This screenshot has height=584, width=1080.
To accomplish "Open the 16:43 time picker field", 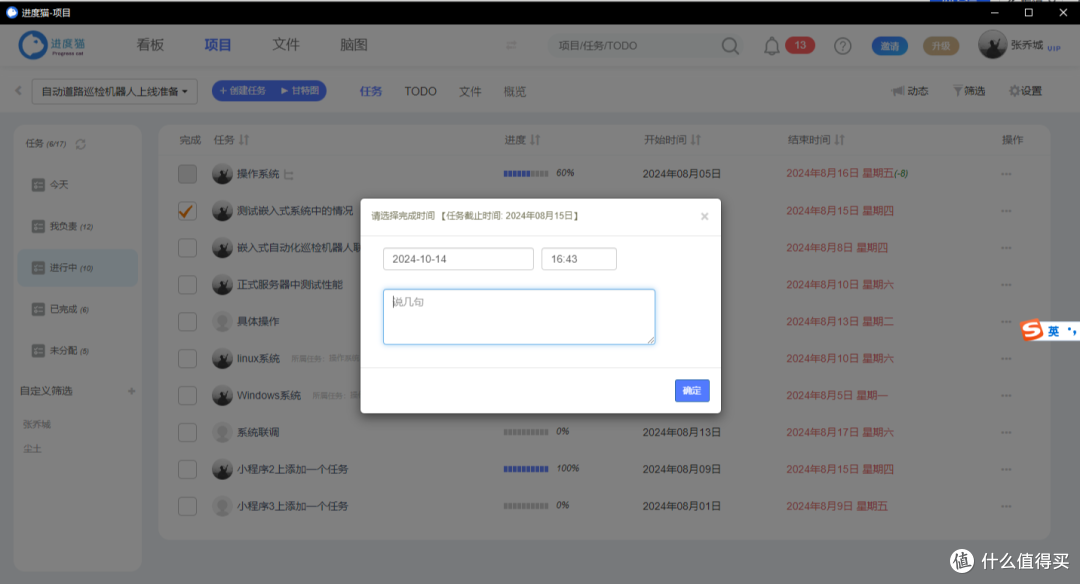I will pos(579,259).
